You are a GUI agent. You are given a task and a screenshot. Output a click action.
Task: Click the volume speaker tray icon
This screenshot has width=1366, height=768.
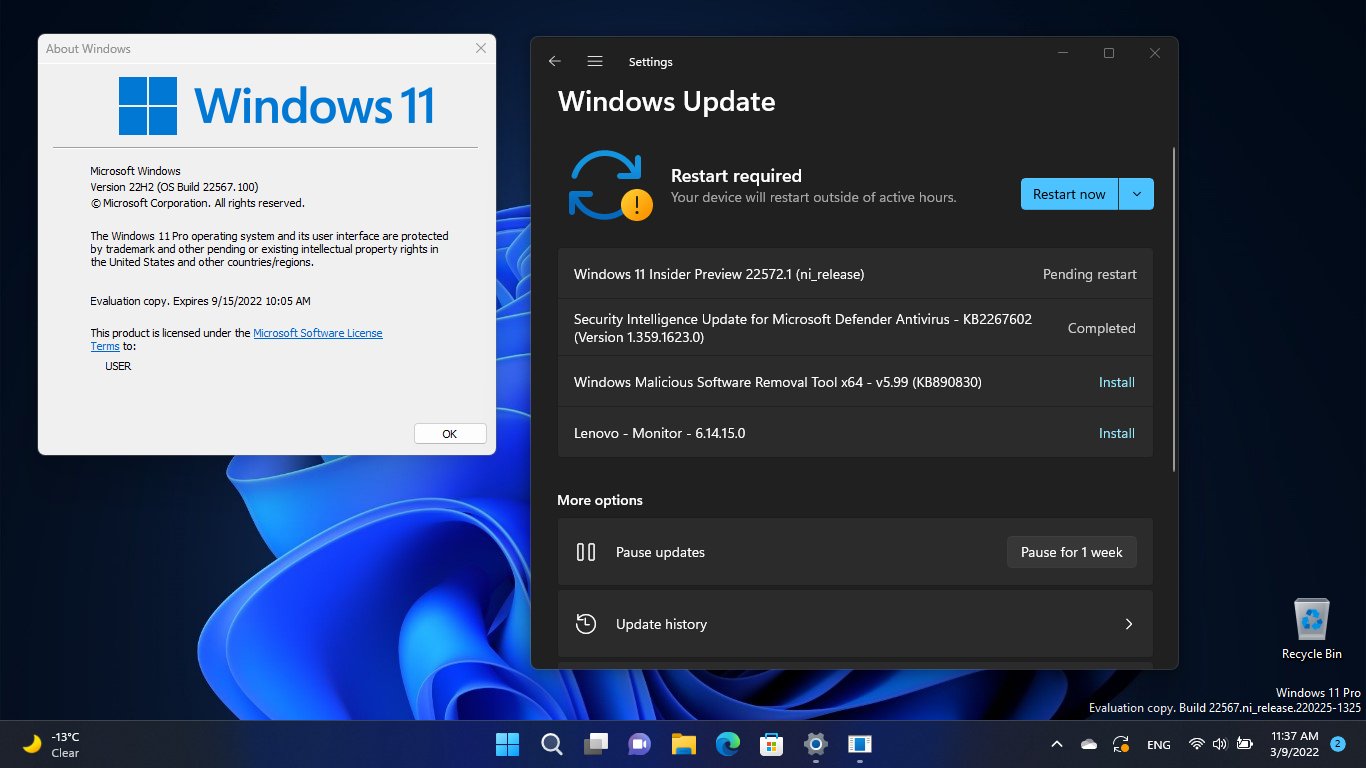tap(1219, 744)
